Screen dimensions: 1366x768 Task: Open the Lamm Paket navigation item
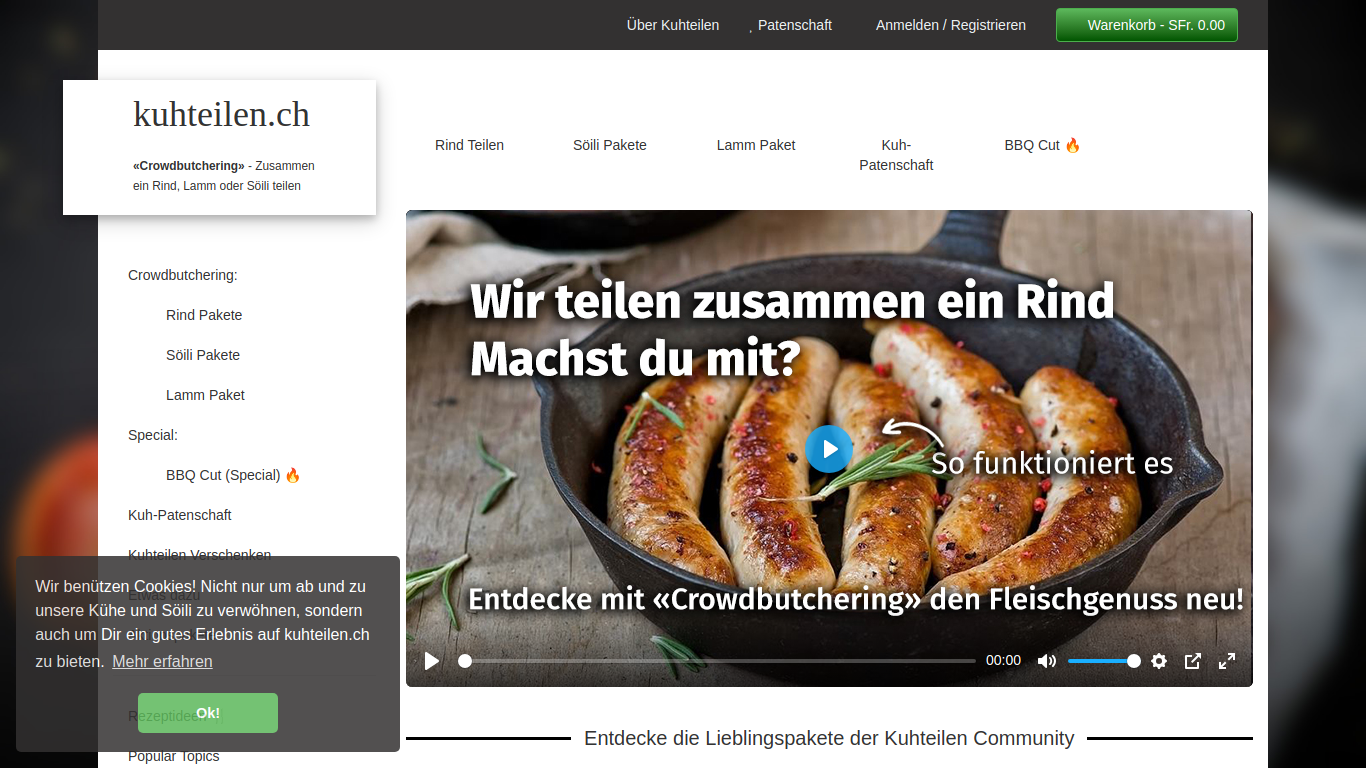tap(756, 145)
